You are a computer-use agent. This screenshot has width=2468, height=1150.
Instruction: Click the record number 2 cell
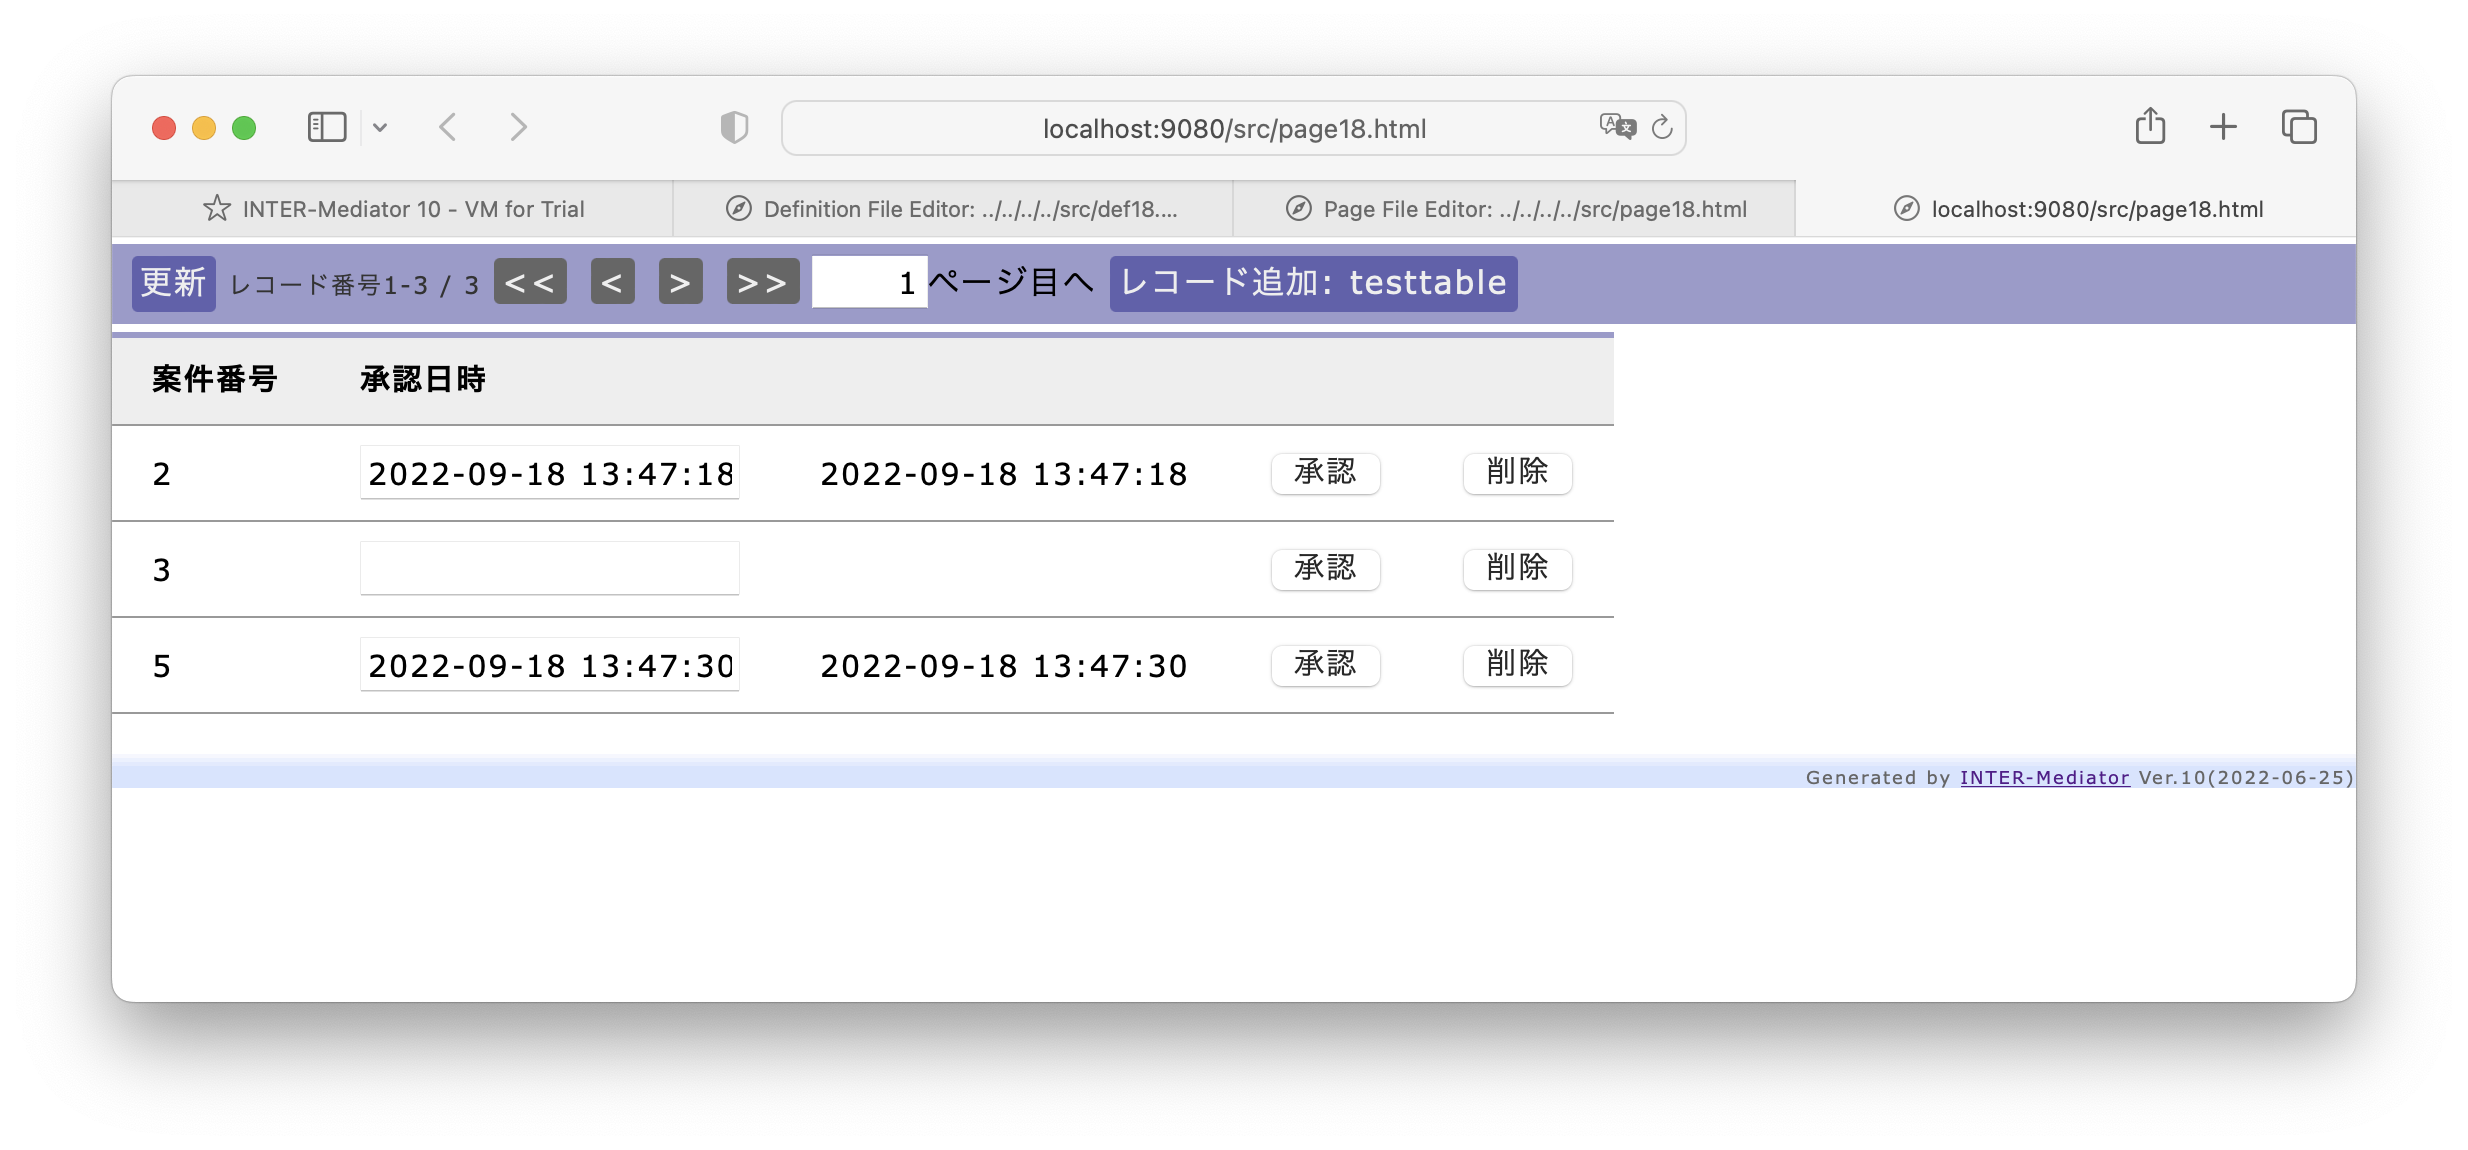[162, 474]
